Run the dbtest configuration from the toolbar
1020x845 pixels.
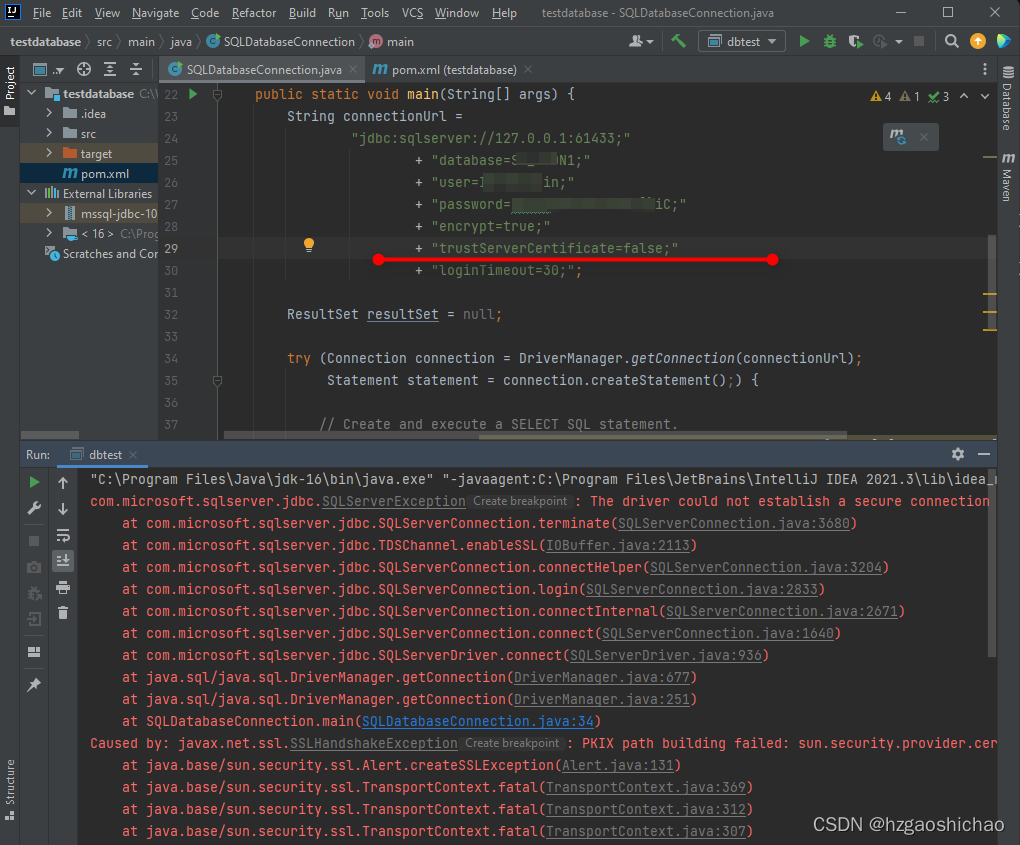tap(804, 42)
